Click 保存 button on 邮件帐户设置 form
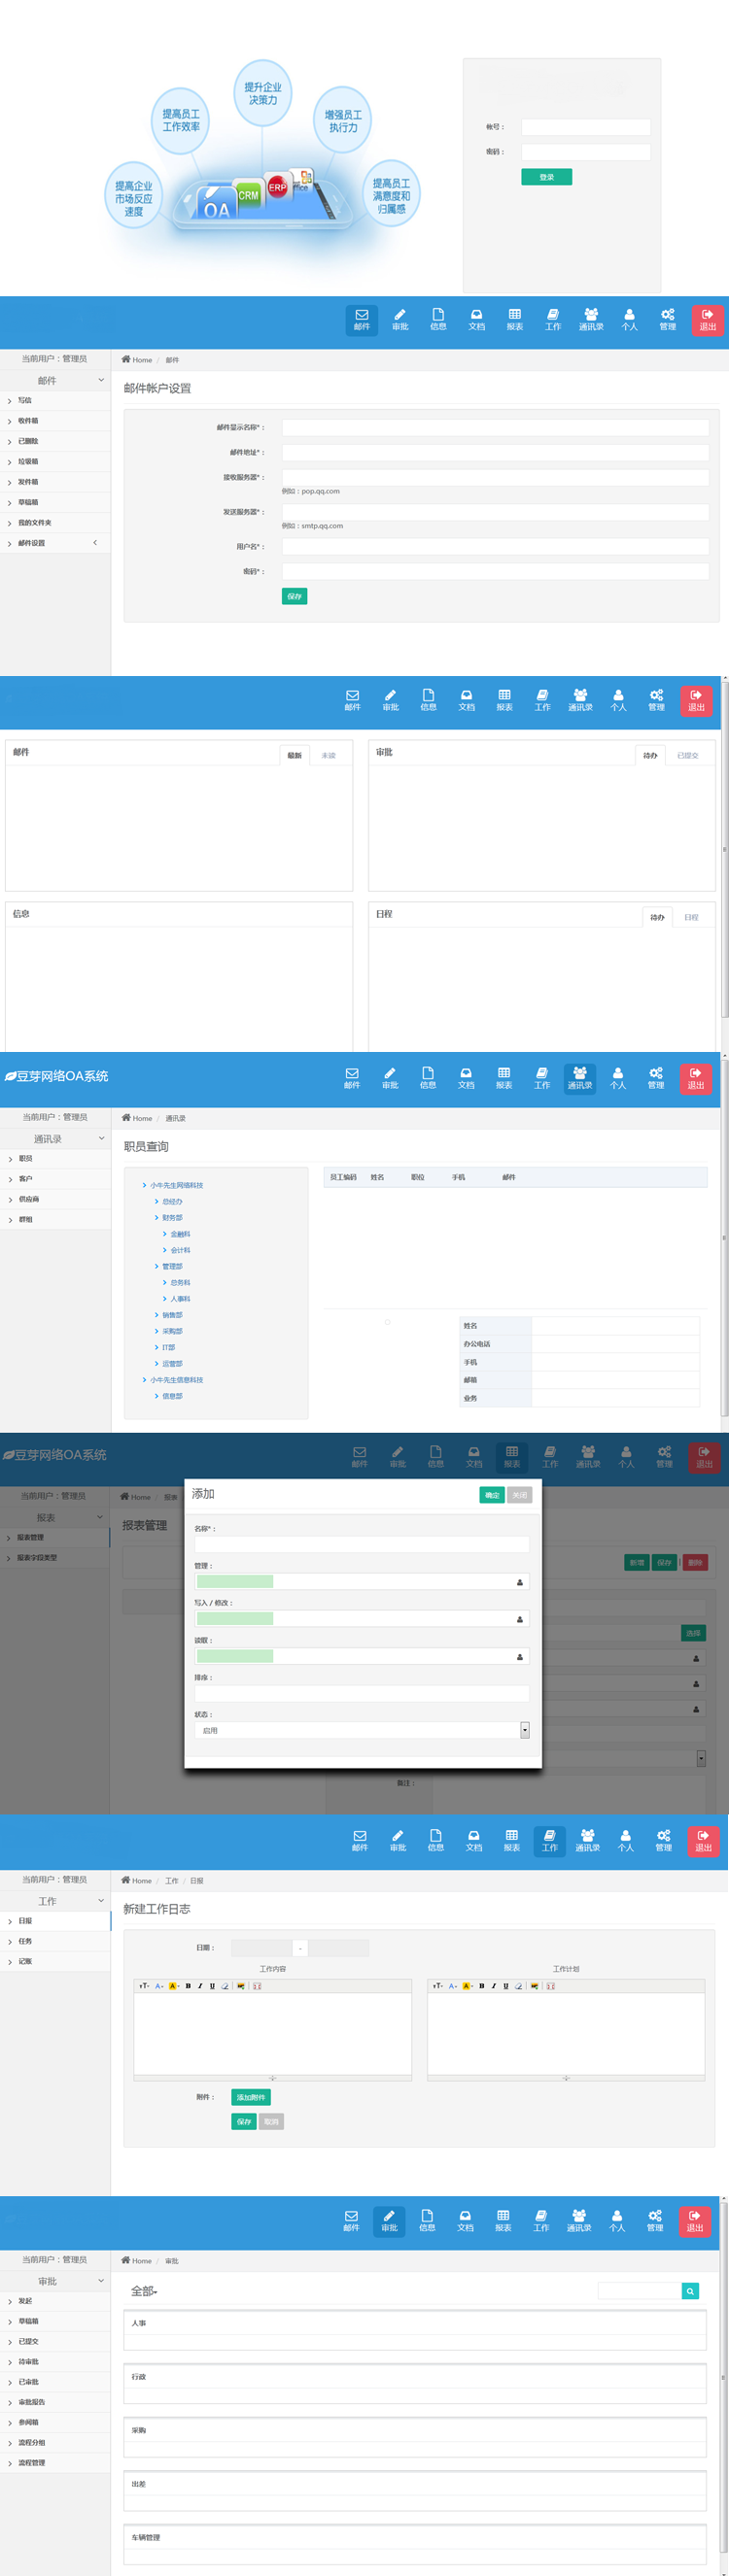This screenshot has width=729, height=2576. 294,596
